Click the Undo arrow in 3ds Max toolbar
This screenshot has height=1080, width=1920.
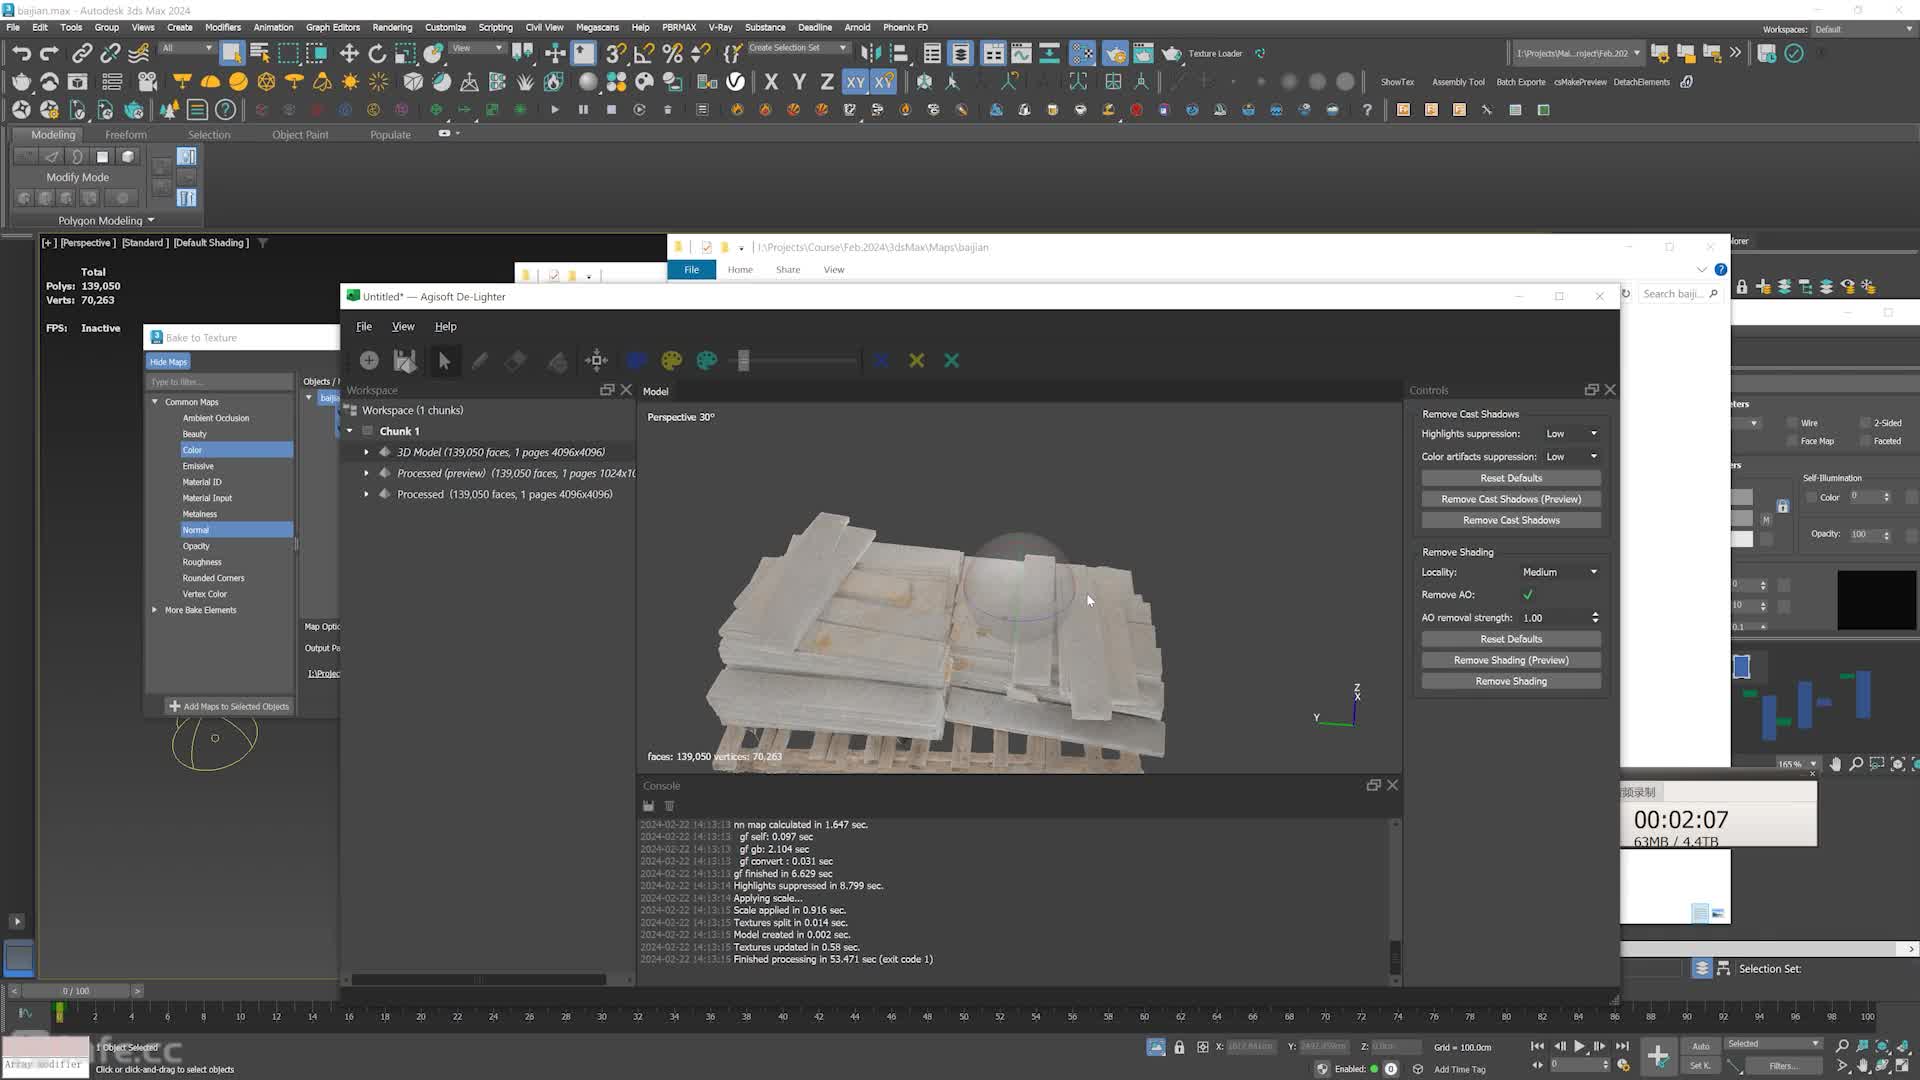coord(22,53)
